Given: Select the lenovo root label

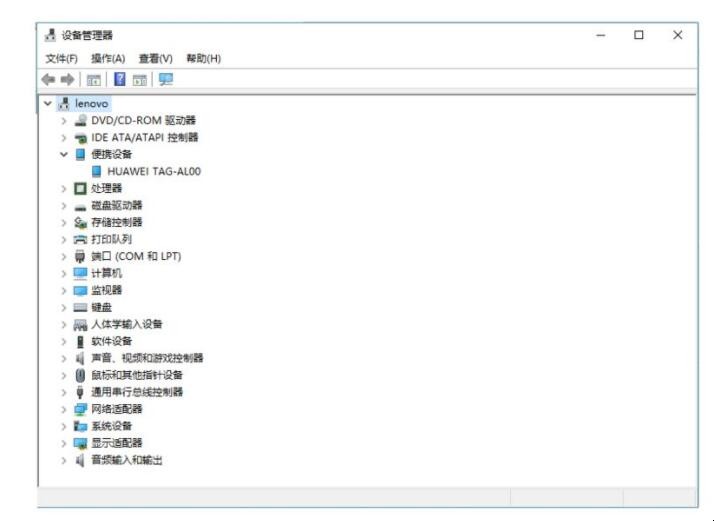Looking at the screenshot, I should point(92,103).
